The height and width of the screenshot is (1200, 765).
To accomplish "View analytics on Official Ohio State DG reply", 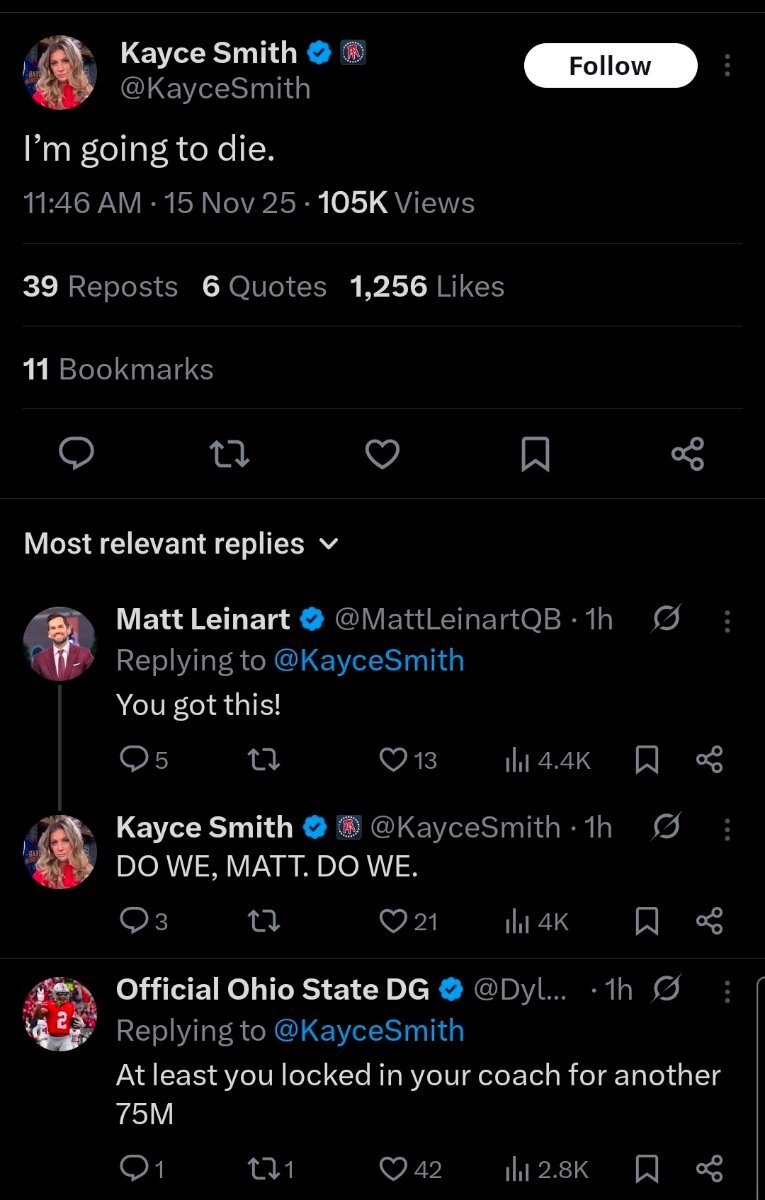I will point(548,1169).
